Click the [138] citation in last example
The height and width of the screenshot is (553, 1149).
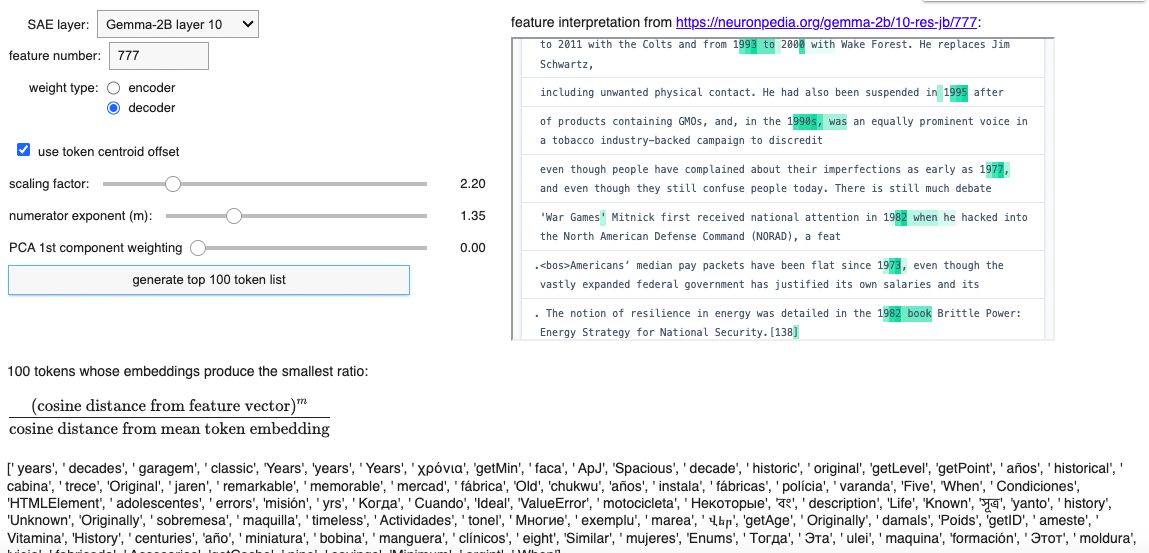[x=784, y=332]
